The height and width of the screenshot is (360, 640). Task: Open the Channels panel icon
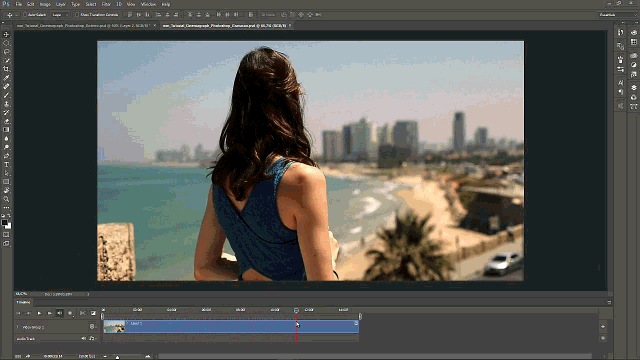click(633, 97)
